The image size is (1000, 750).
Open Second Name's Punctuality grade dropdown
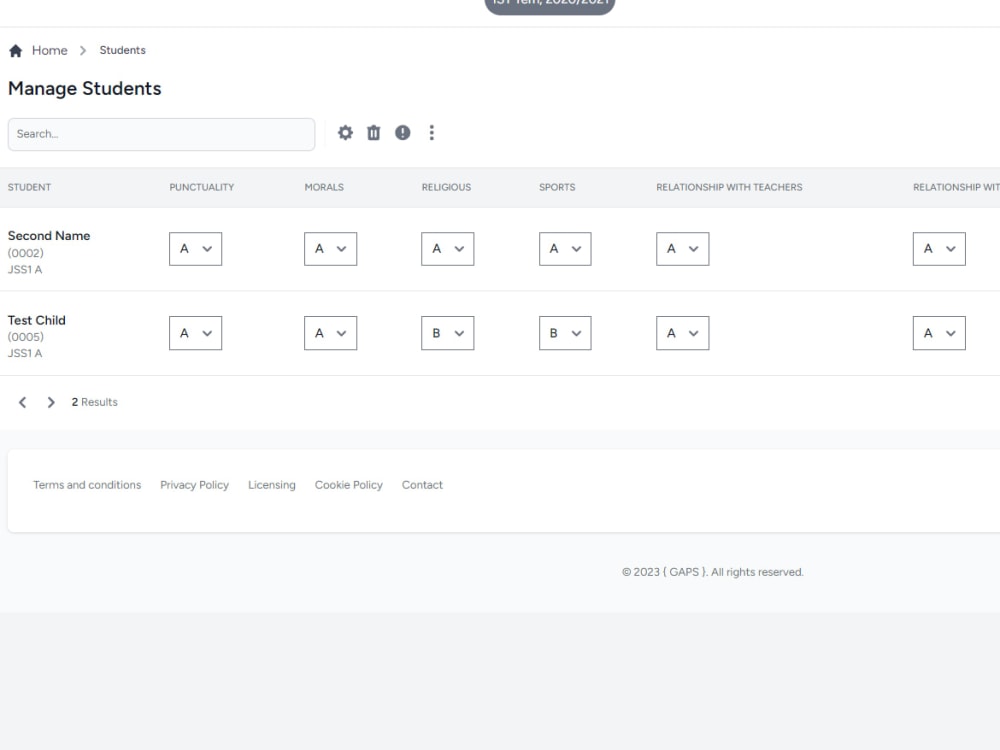(x=195, y=248)
